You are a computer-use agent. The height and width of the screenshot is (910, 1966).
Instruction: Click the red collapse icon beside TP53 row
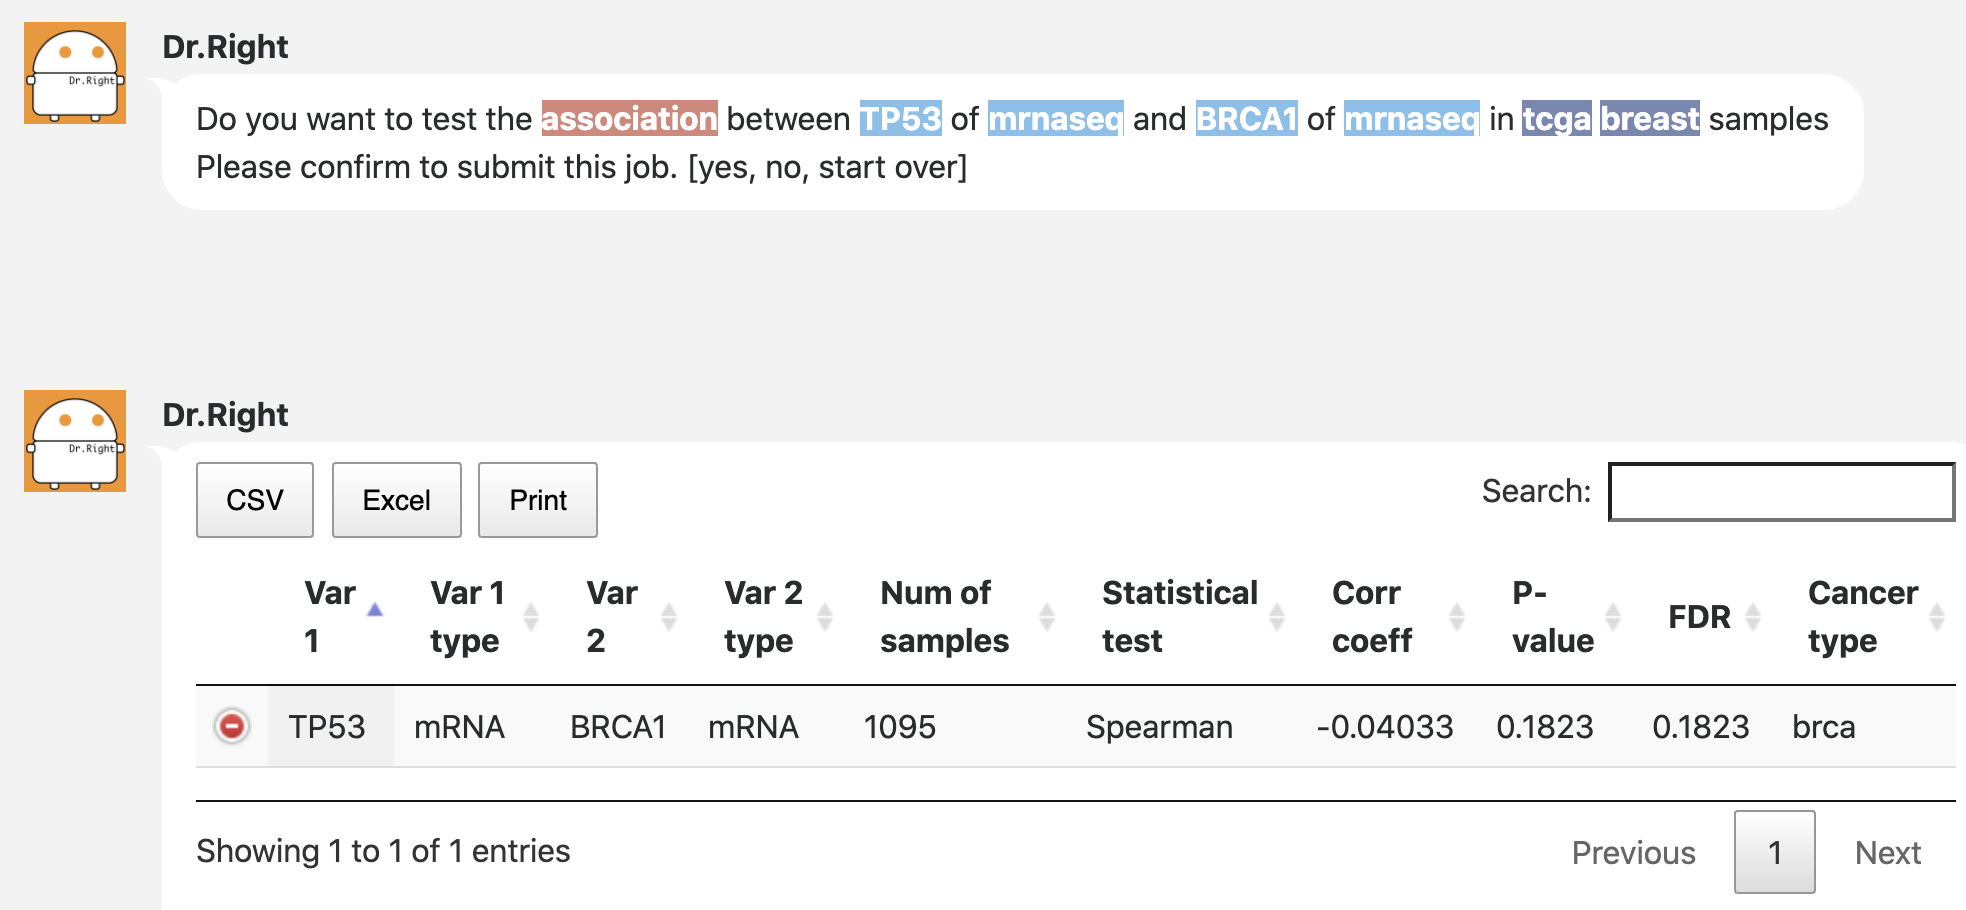(231, 726)
